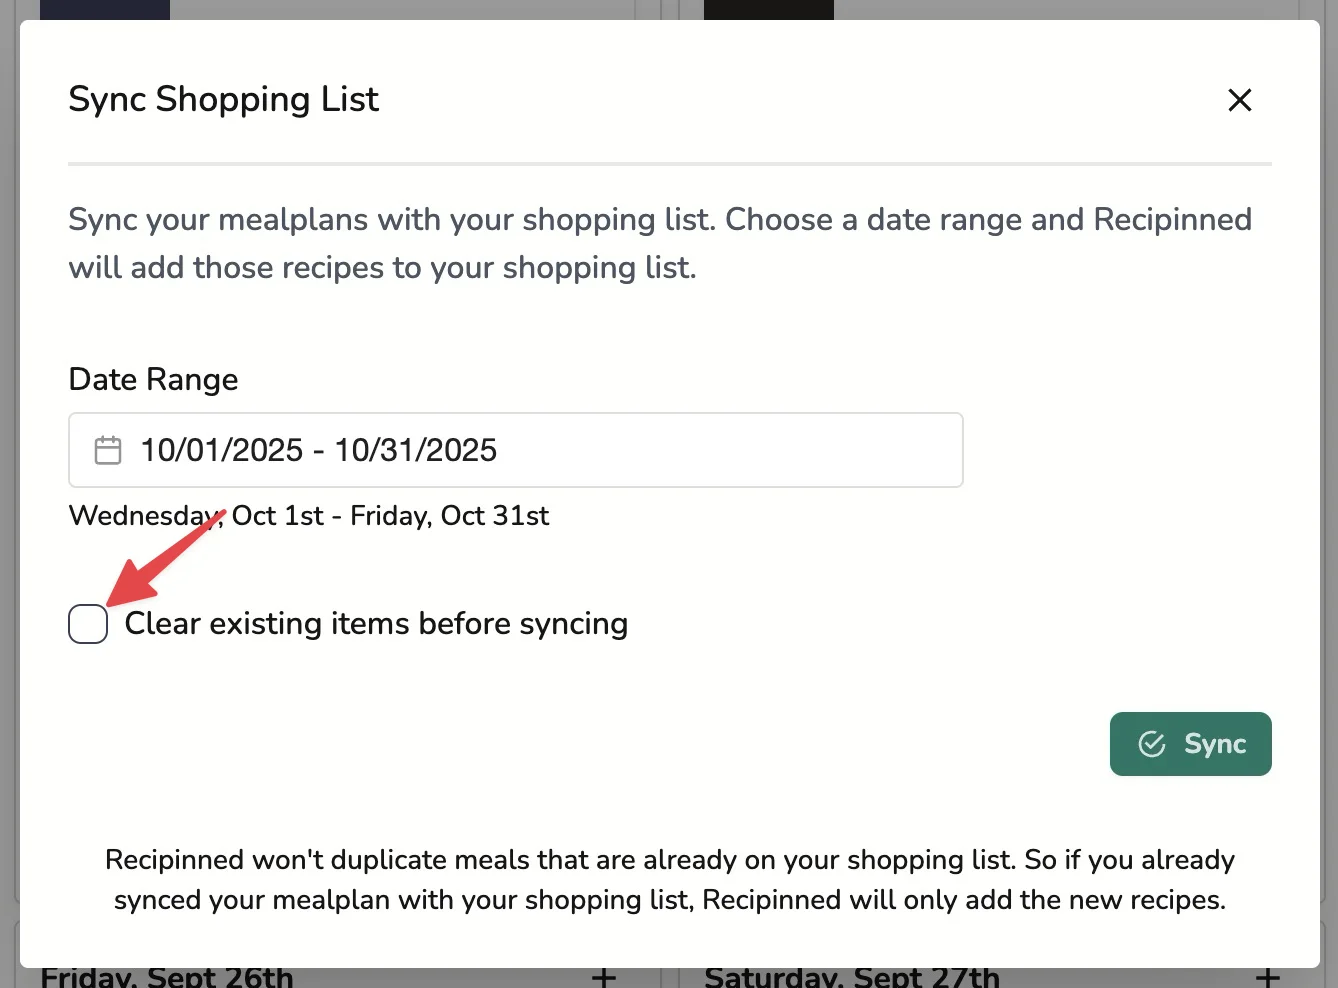The width and height of the screenshot is (1338, 988).
Task: Click the 'Clear existing items before syncing' label
Action: pyautogui.click(x=376, y=624)
